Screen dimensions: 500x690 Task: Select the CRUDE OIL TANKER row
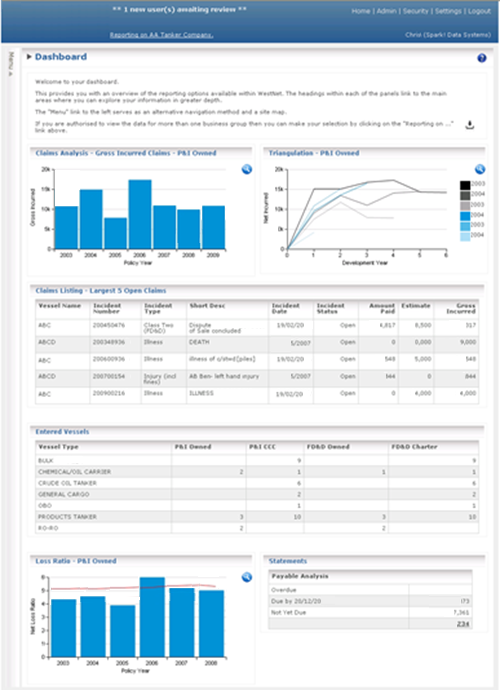[257, 483]
